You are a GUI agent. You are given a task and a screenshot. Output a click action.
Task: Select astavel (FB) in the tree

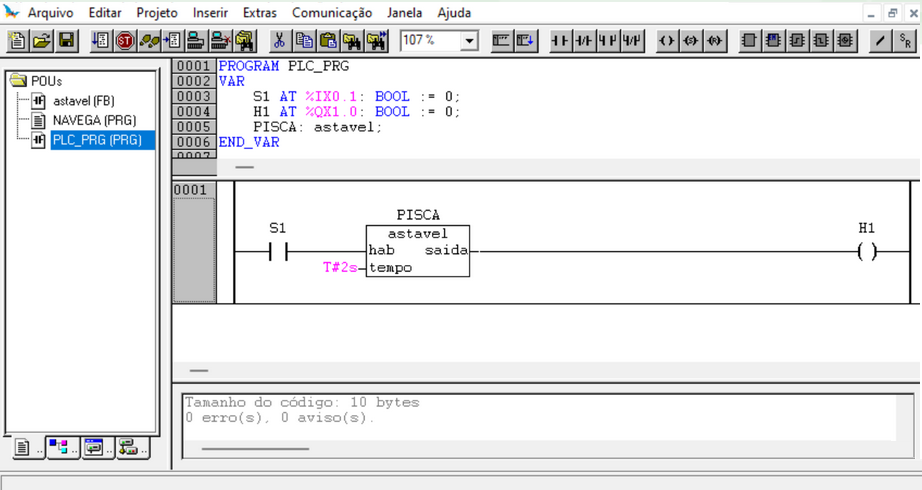(x=83, y=101)
